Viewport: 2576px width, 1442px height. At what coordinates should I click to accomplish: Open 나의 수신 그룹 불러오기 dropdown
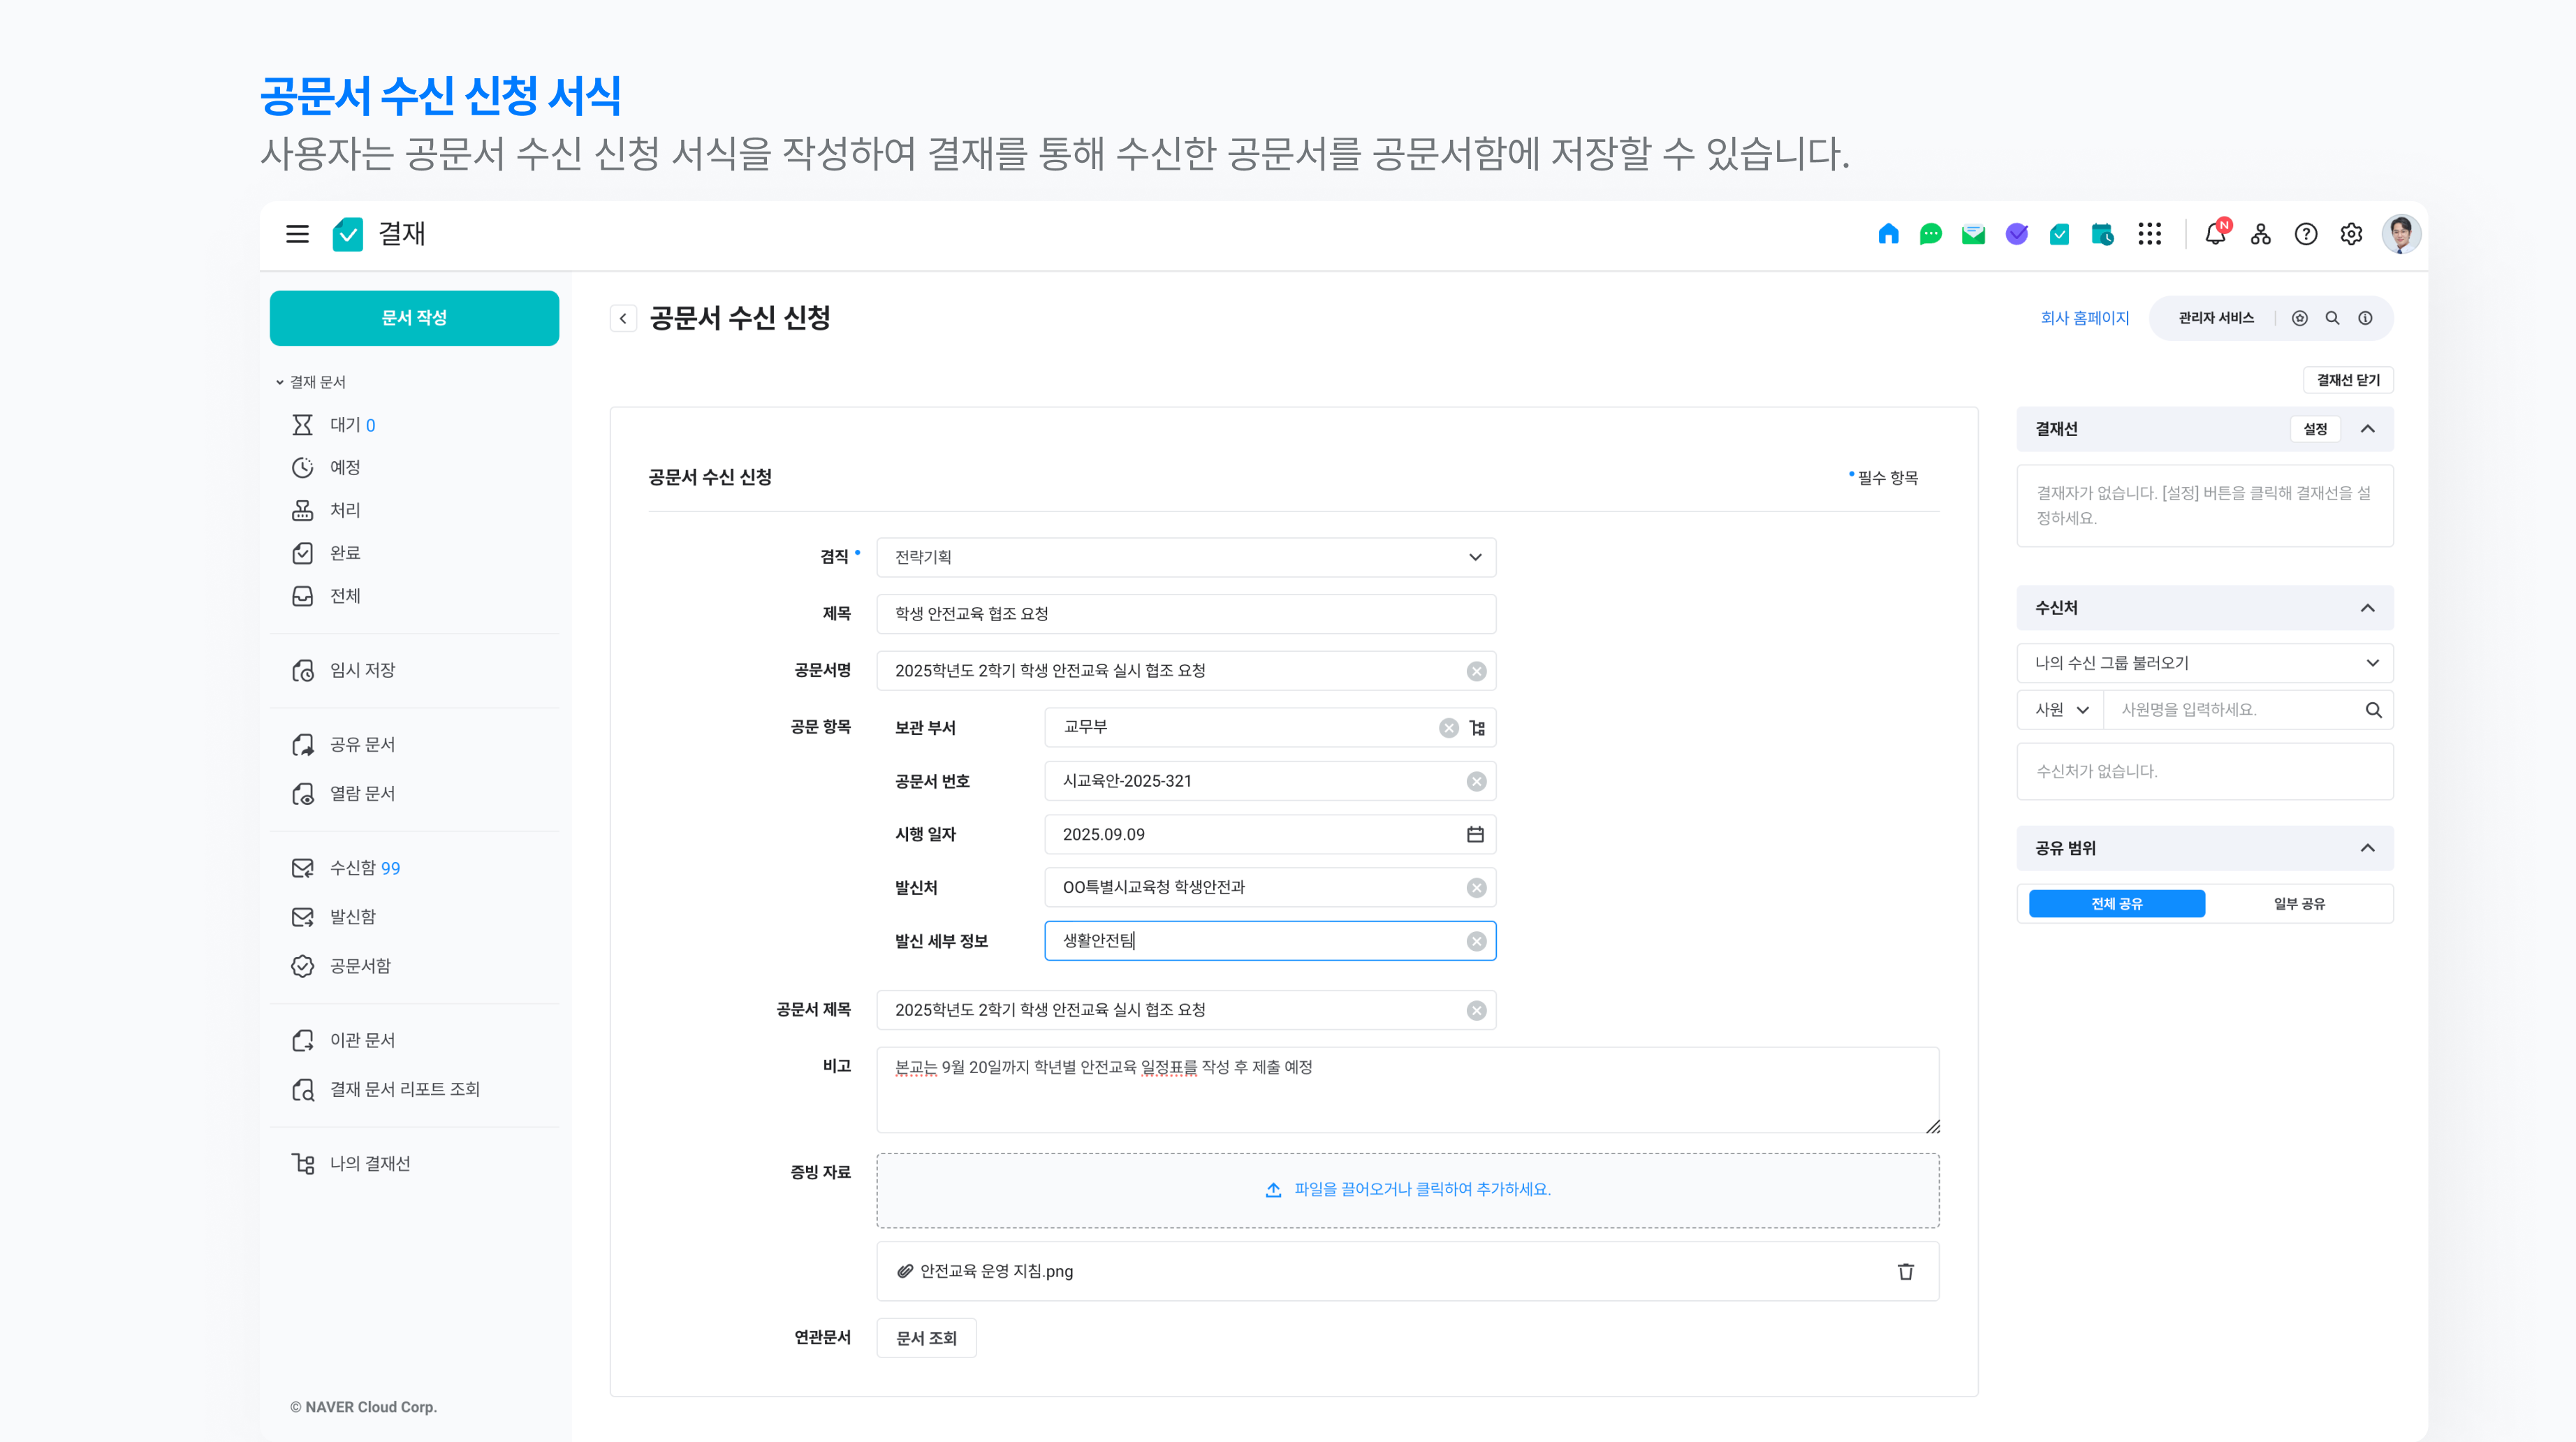2204,663
